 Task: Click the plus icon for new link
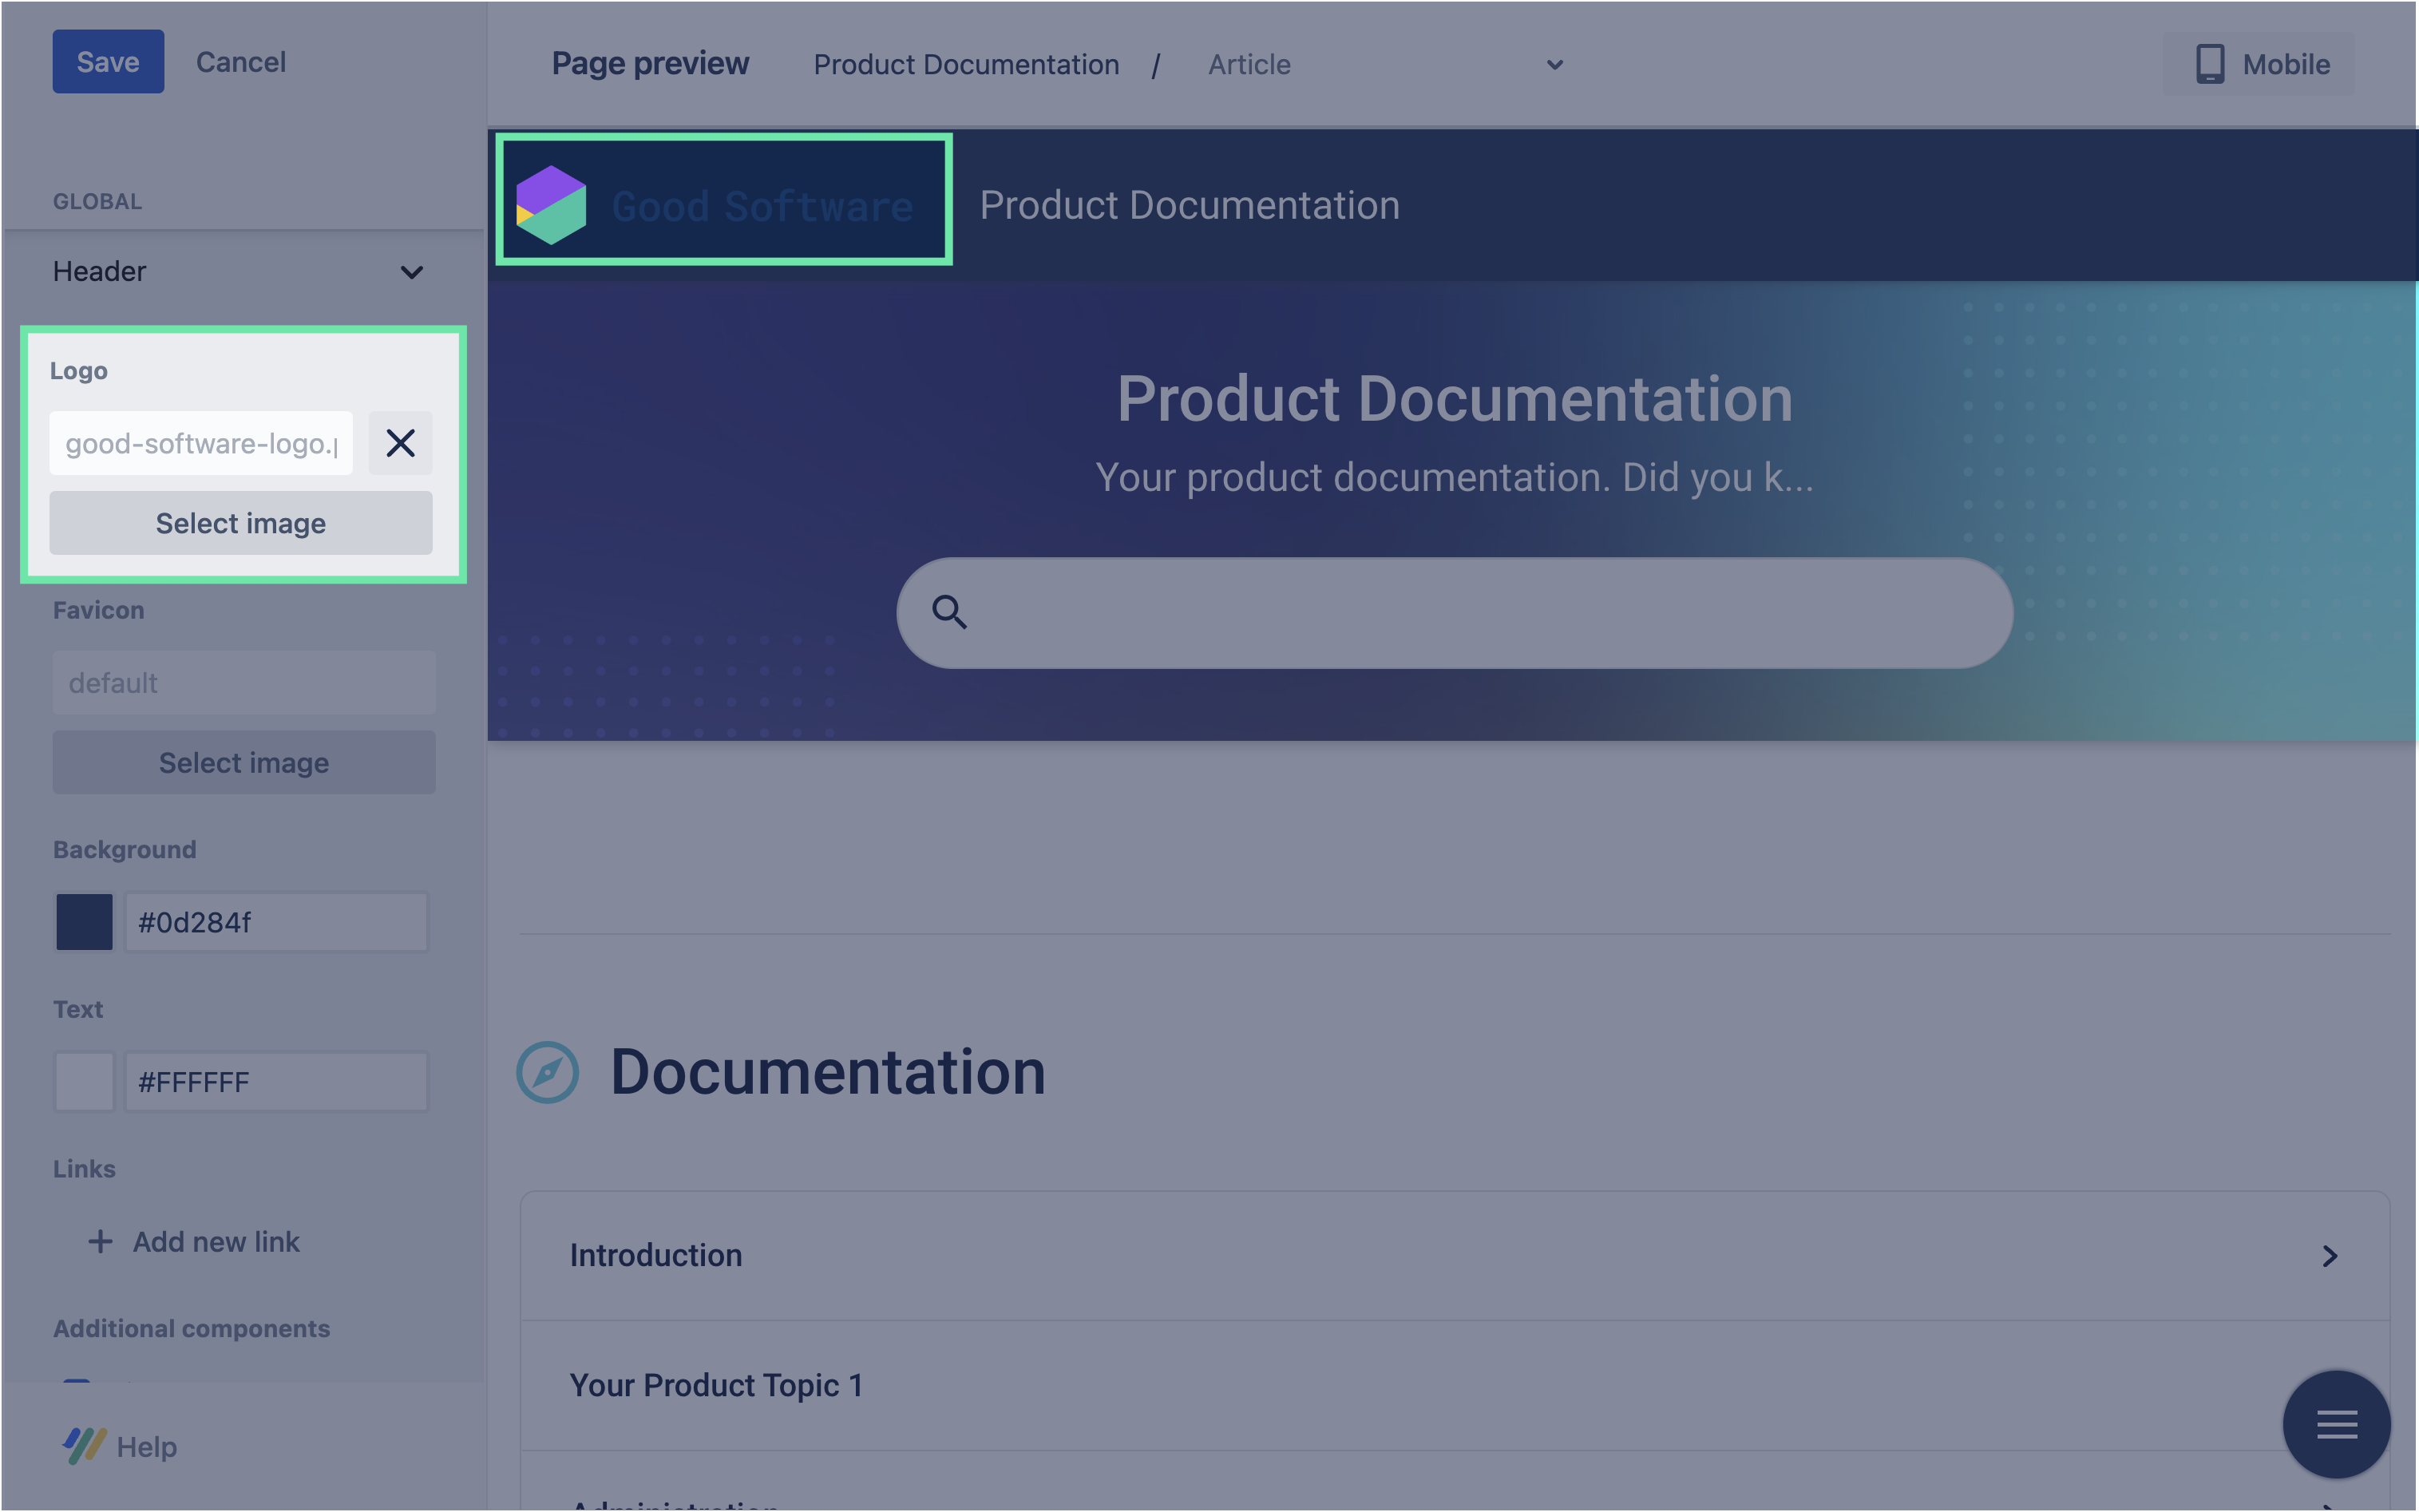100,1241
